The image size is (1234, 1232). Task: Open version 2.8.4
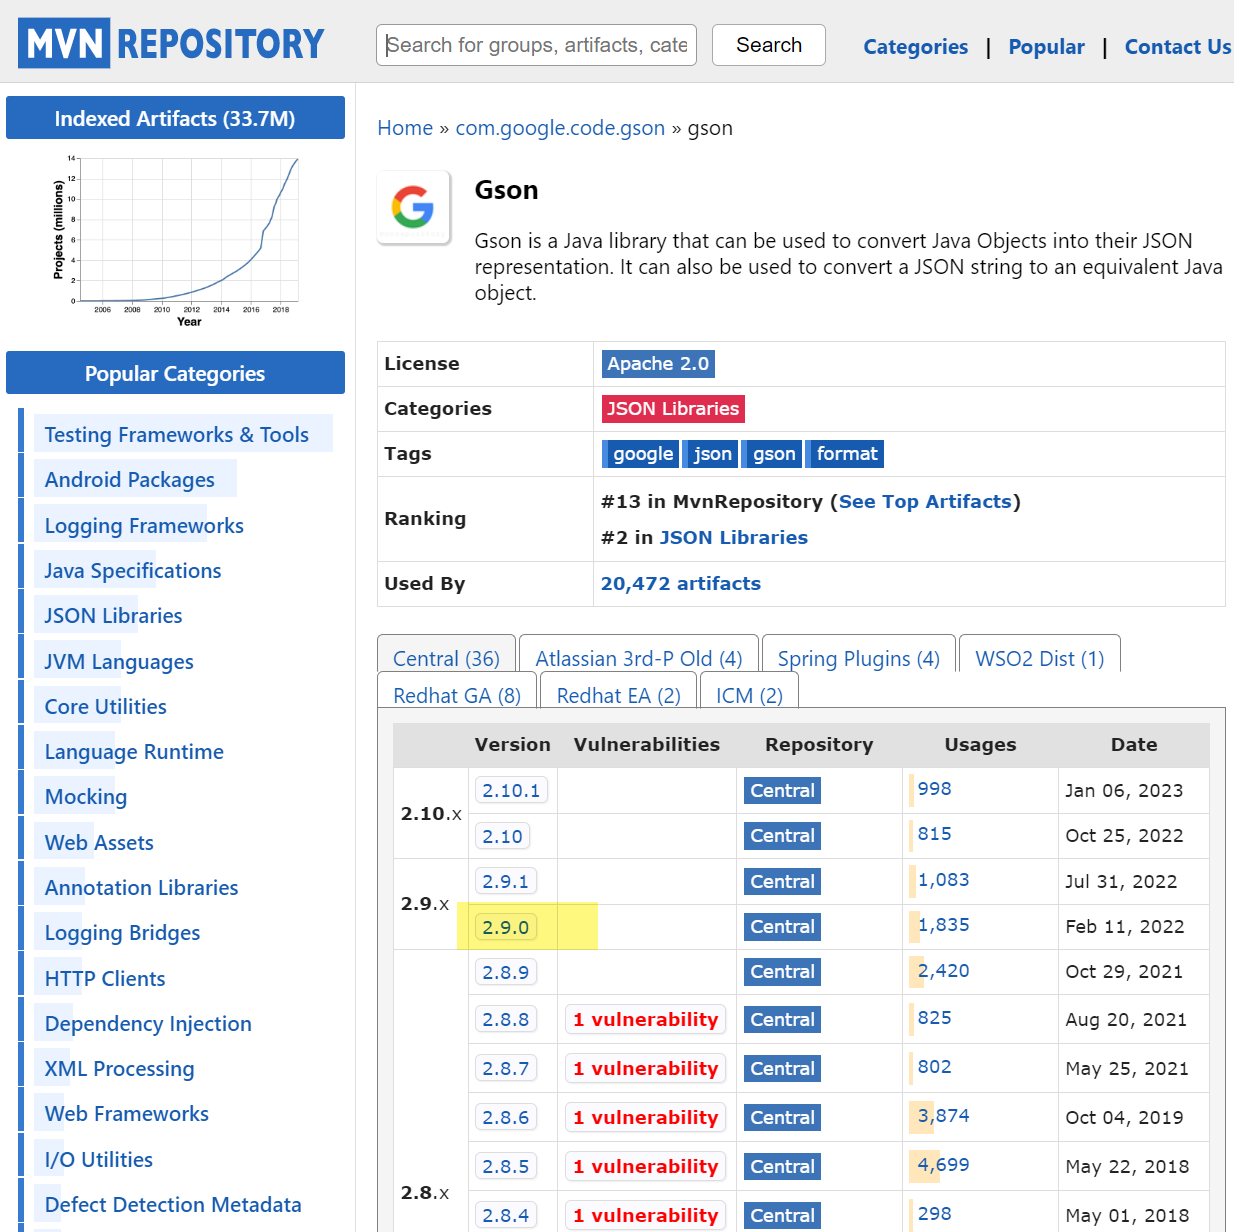pyautogui.click(x=505, y=1215)
